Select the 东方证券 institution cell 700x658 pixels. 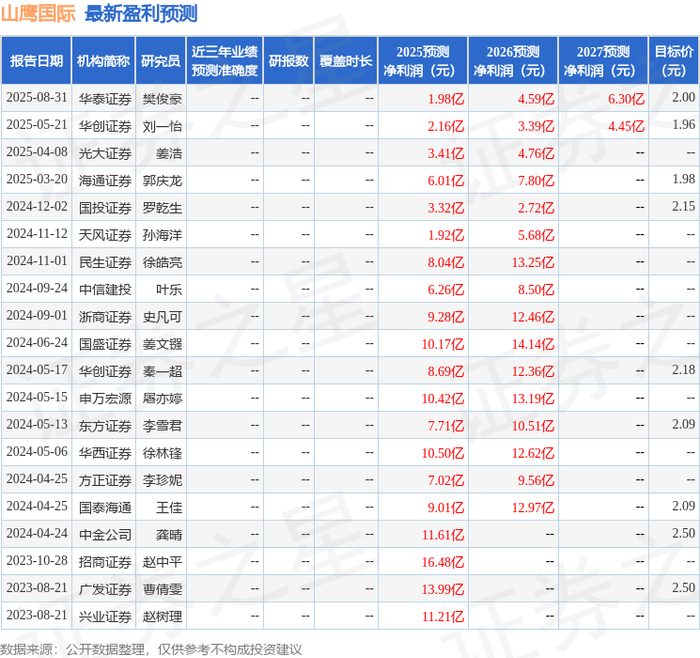pyautogui.click(x=105, y=425)
